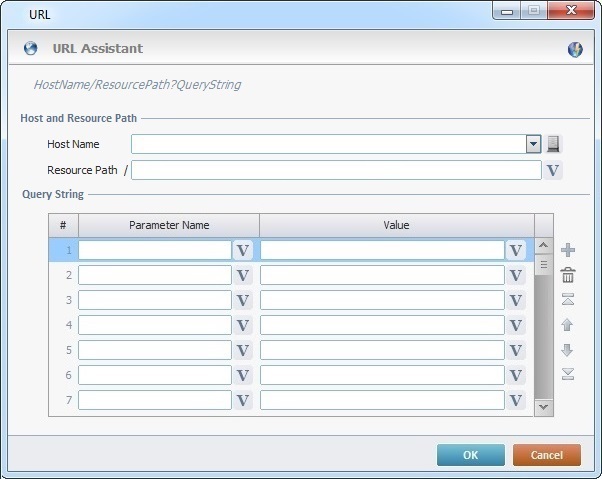The image size is (602, 479).
Task: Click the move row down arrow
Action: [x=568, y=350]
